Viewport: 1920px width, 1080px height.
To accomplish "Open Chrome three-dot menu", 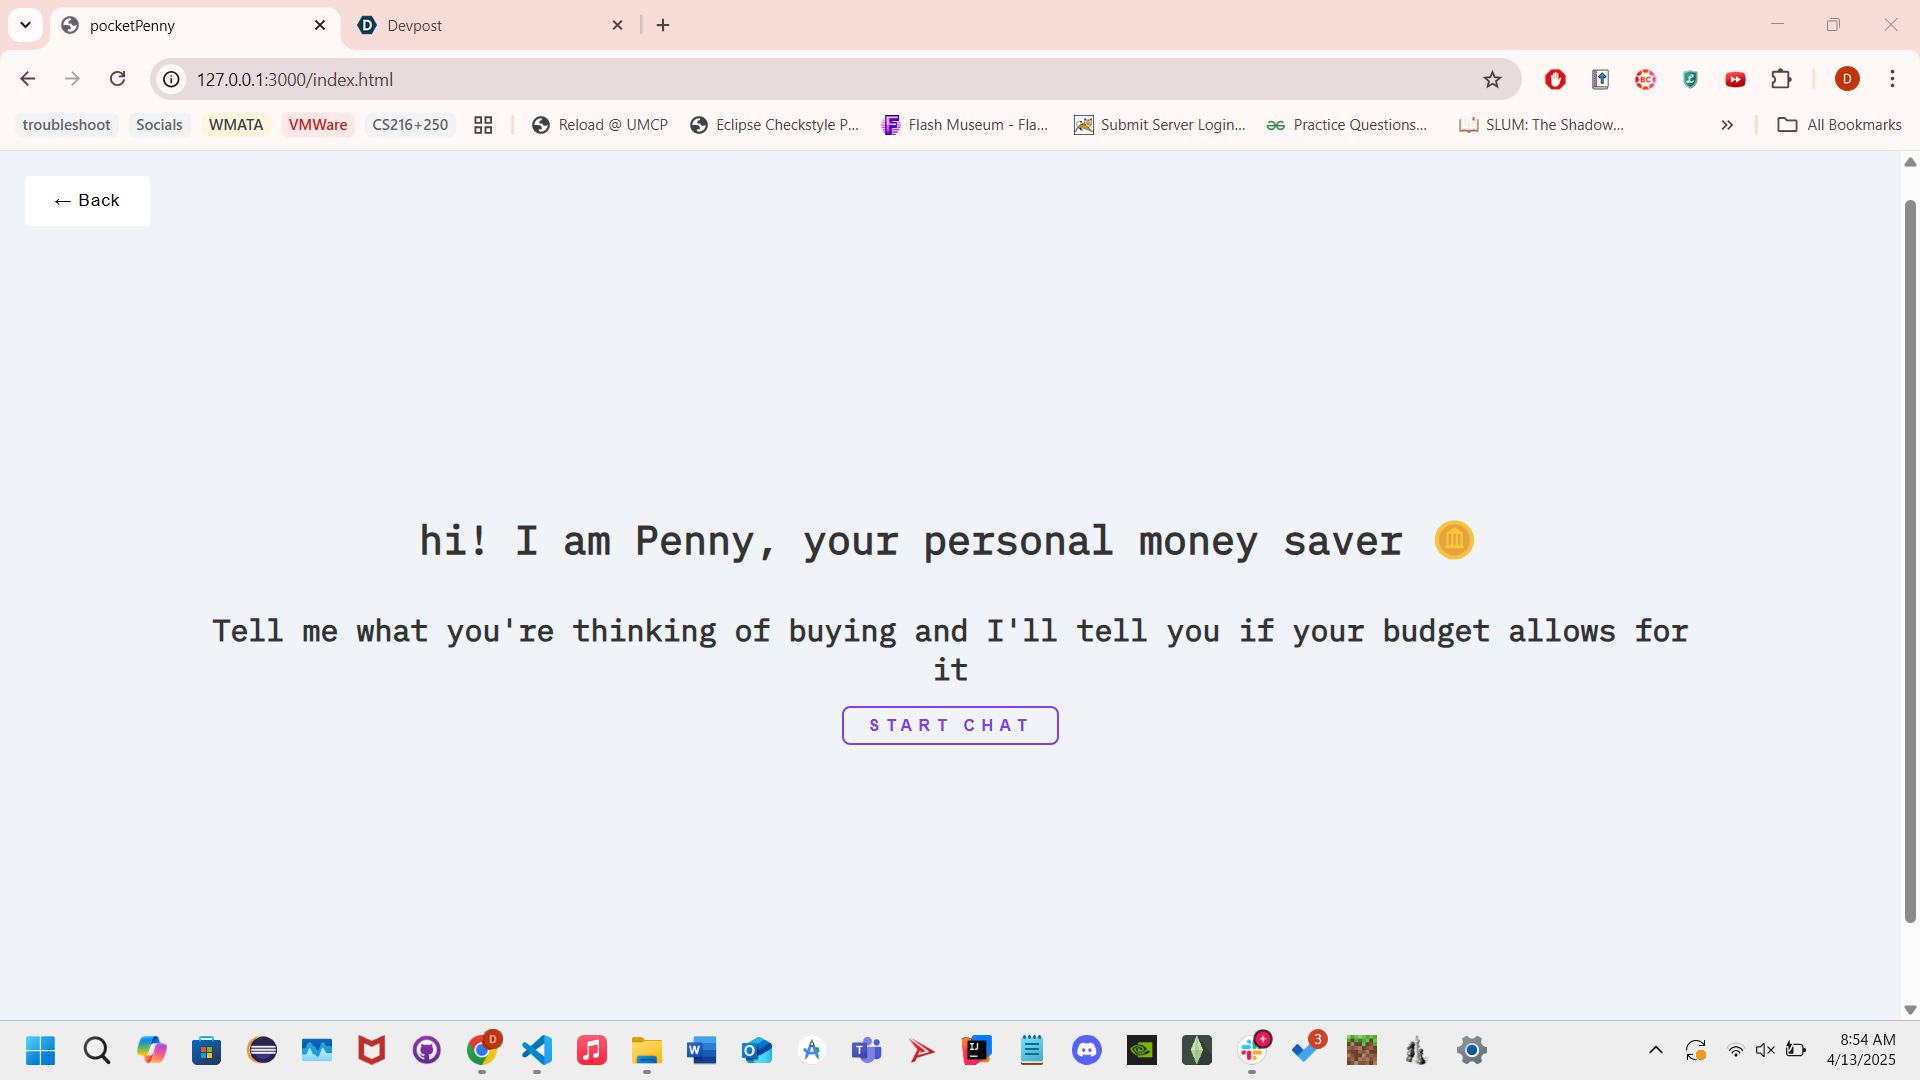I will tap(1892, 79).
